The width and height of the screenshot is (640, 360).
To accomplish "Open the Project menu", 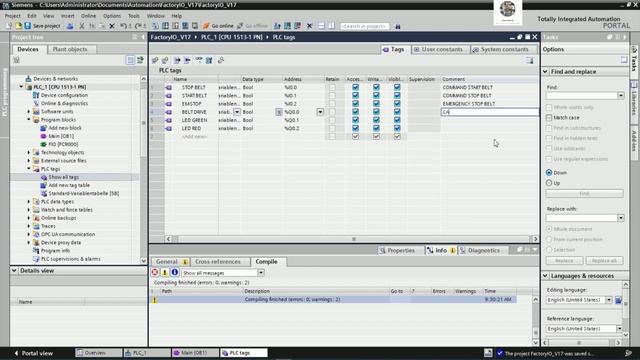I will coord(12,16).
